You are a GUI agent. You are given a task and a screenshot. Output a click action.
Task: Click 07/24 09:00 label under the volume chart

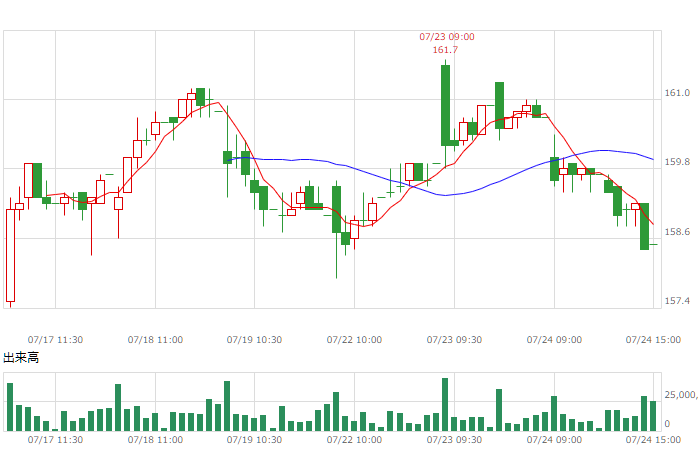pos(554,440)
